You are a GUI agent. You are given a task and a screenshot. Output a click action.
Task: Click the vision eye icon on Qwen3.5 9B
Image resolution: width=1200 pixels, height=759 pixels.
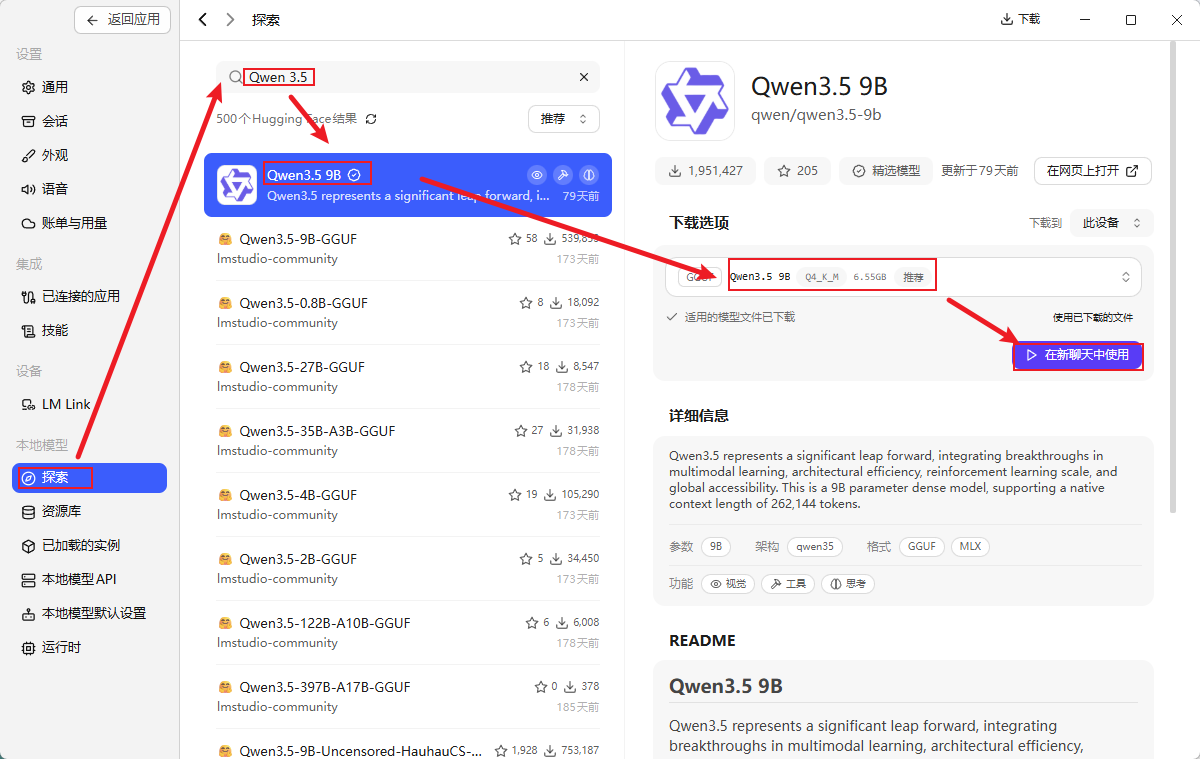coord(537,175)
